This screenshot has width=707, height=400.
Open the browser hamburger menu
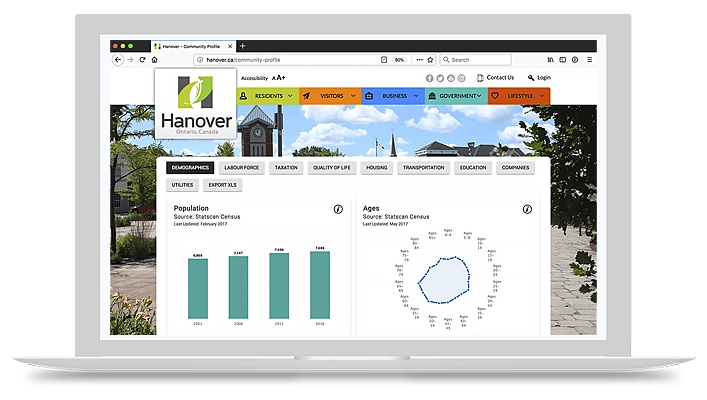(589, 60)
